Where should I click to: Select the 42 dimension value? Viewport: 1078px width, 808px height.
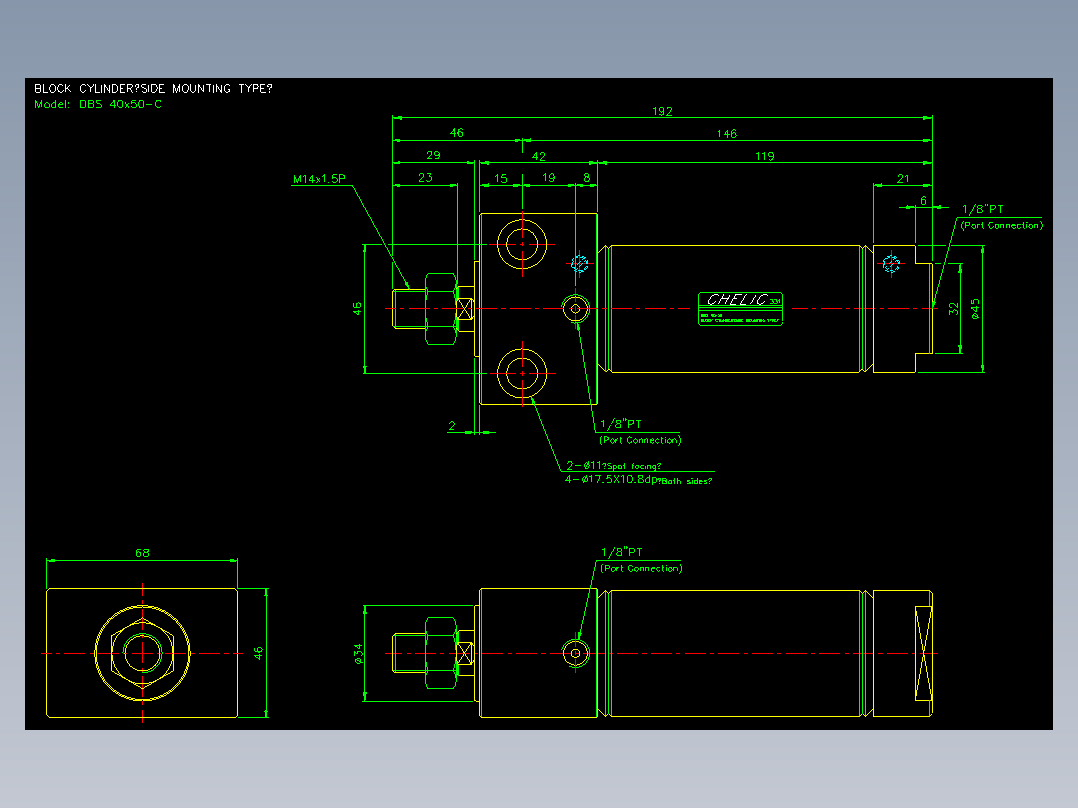click(x=538, y=156)
